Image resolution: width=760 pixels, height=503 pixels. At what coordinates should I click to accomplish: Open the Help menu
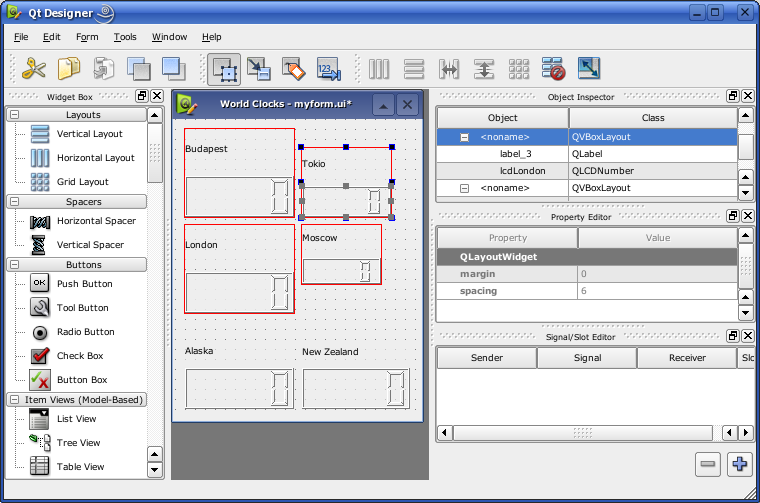(x=212, y=37)
